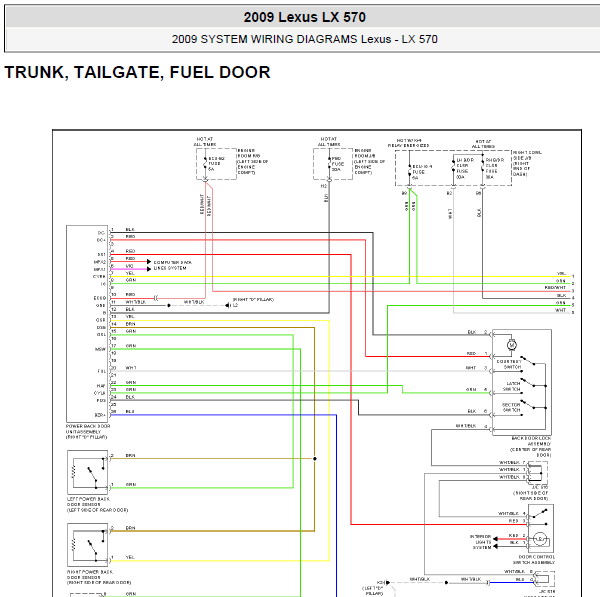Click the PBD 30A fuse symbol

(329, 164)
